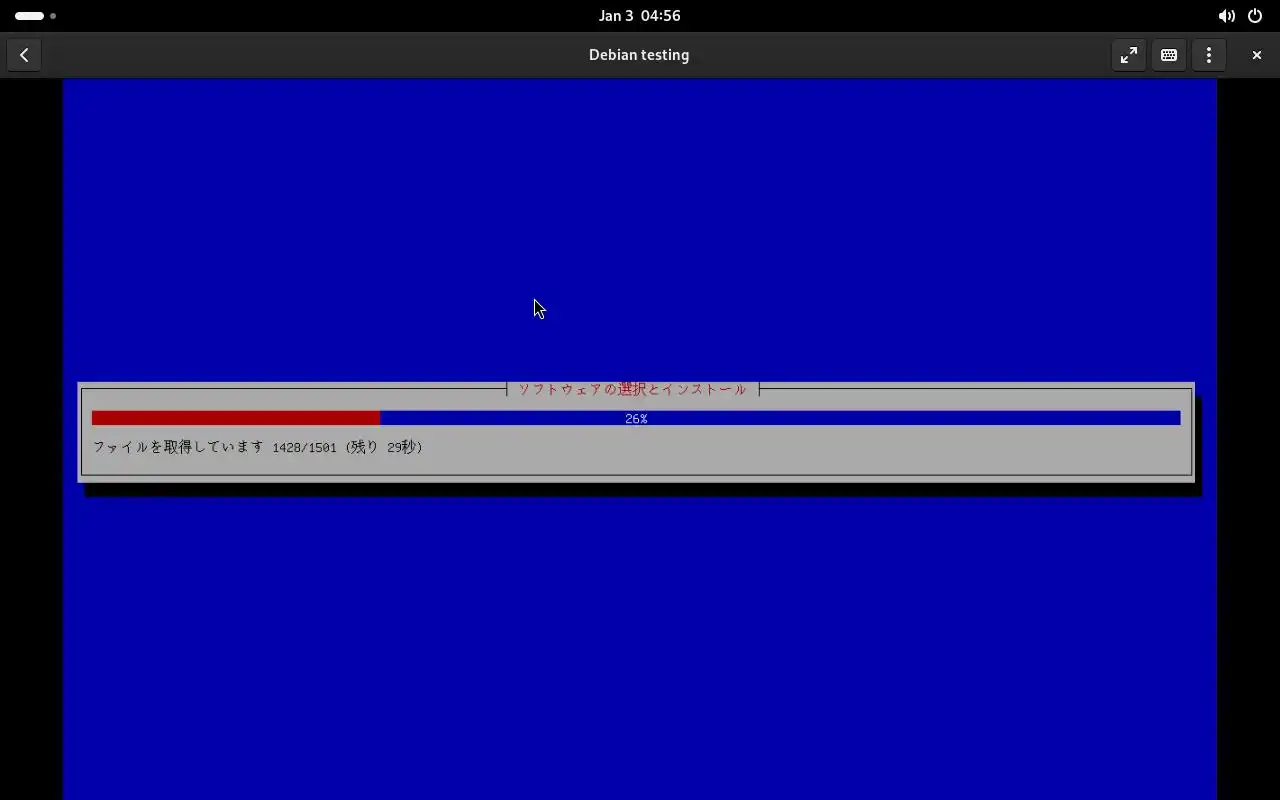Open the Activities overview pill indicator

click(x=35, y=16)
